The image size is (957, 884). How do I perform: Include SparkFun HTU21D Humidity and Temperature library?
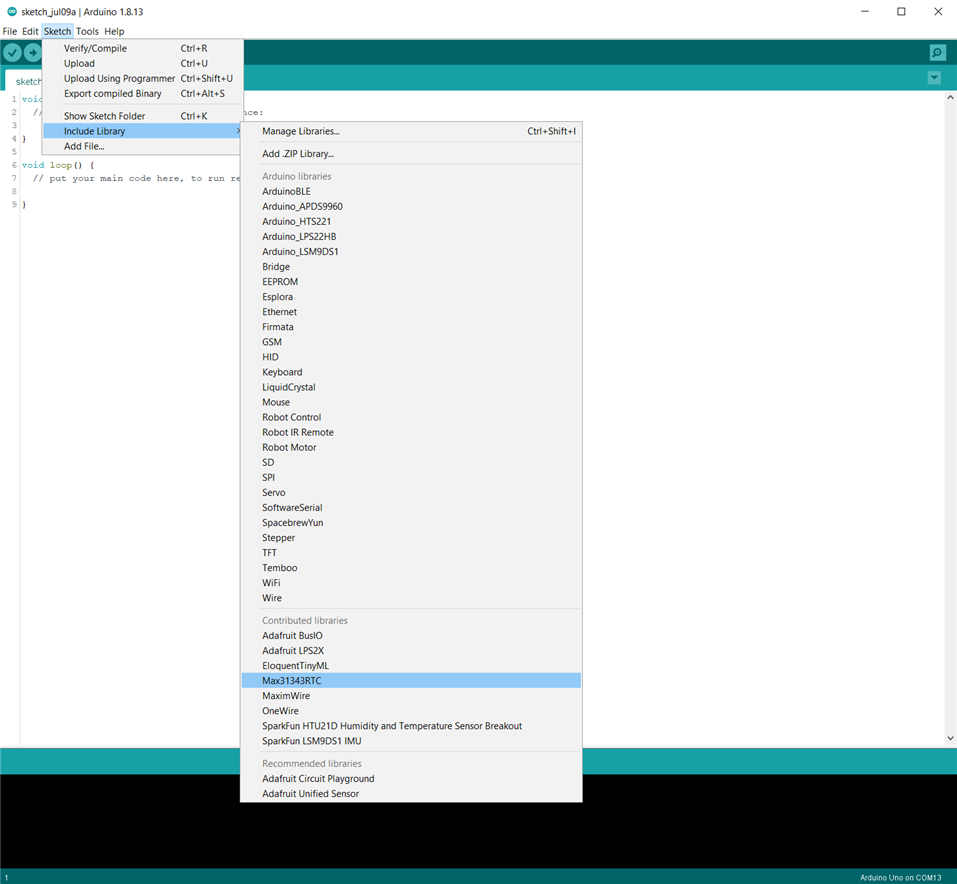pos(411,726)
